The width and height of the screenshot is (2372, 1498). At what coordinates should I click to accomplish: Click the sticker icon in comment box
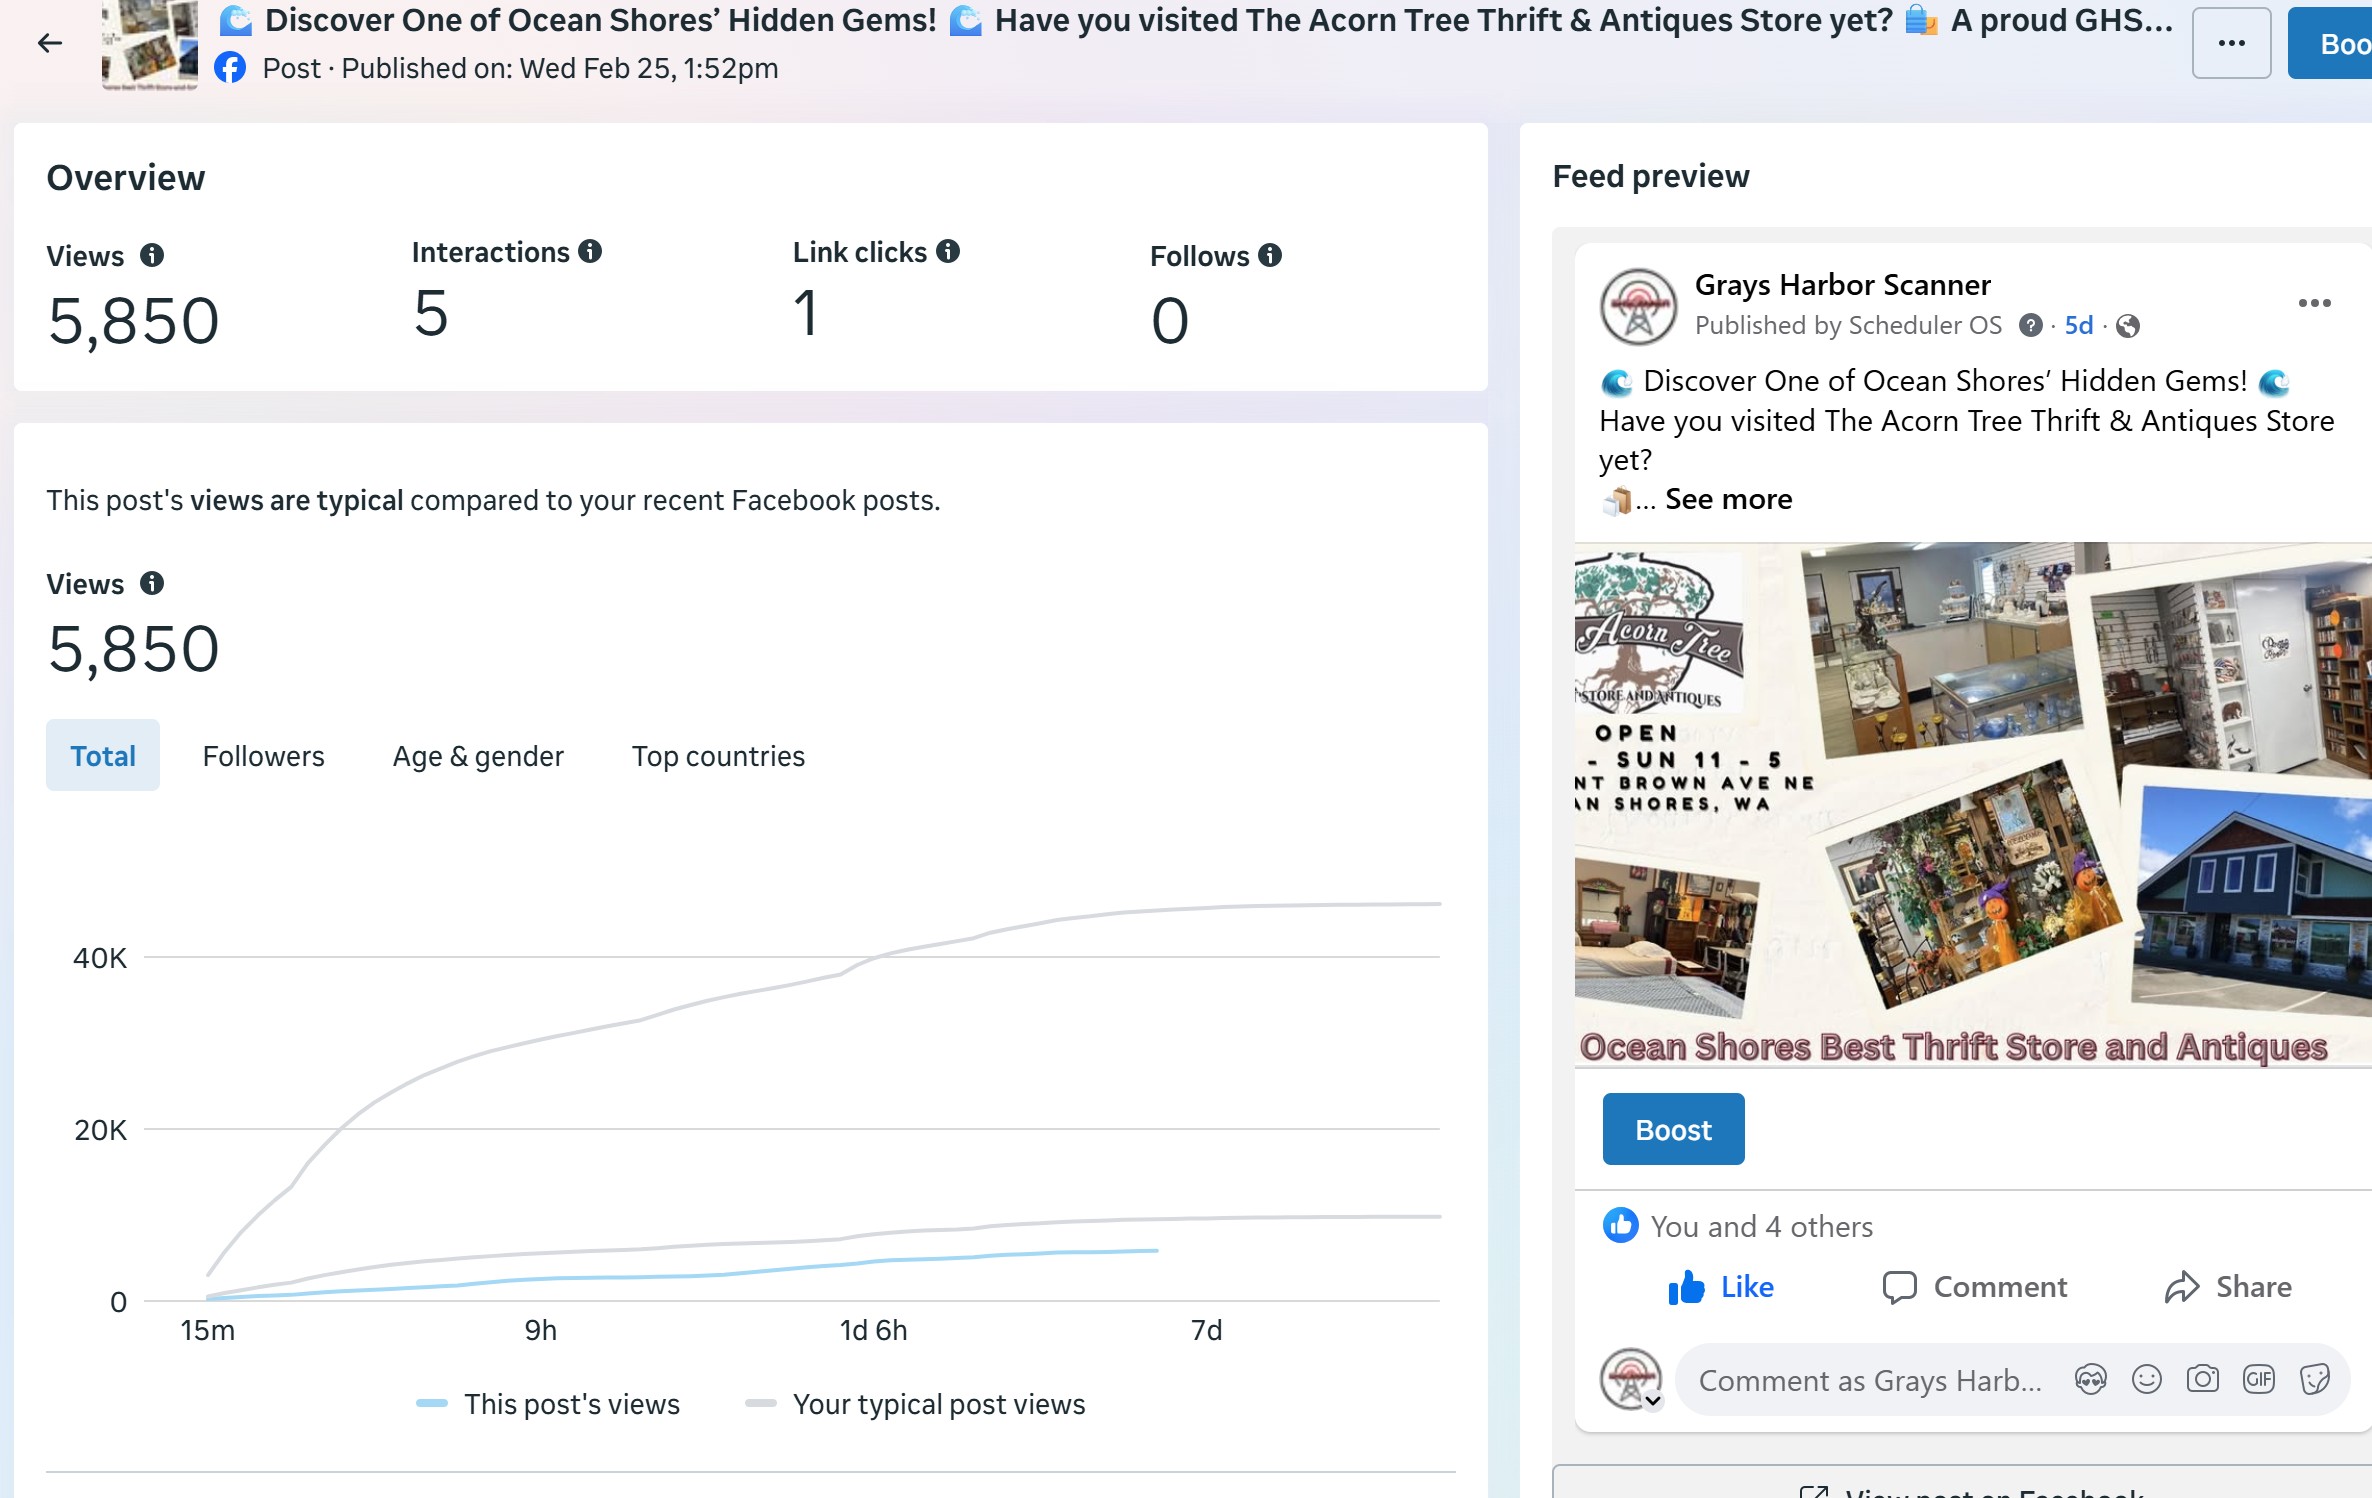[x=2314, y=1379]
